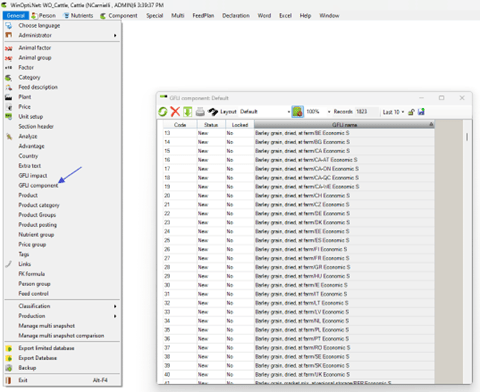
Task: Open the 100% zoom dropdown
Action: [x=329, y=112]
